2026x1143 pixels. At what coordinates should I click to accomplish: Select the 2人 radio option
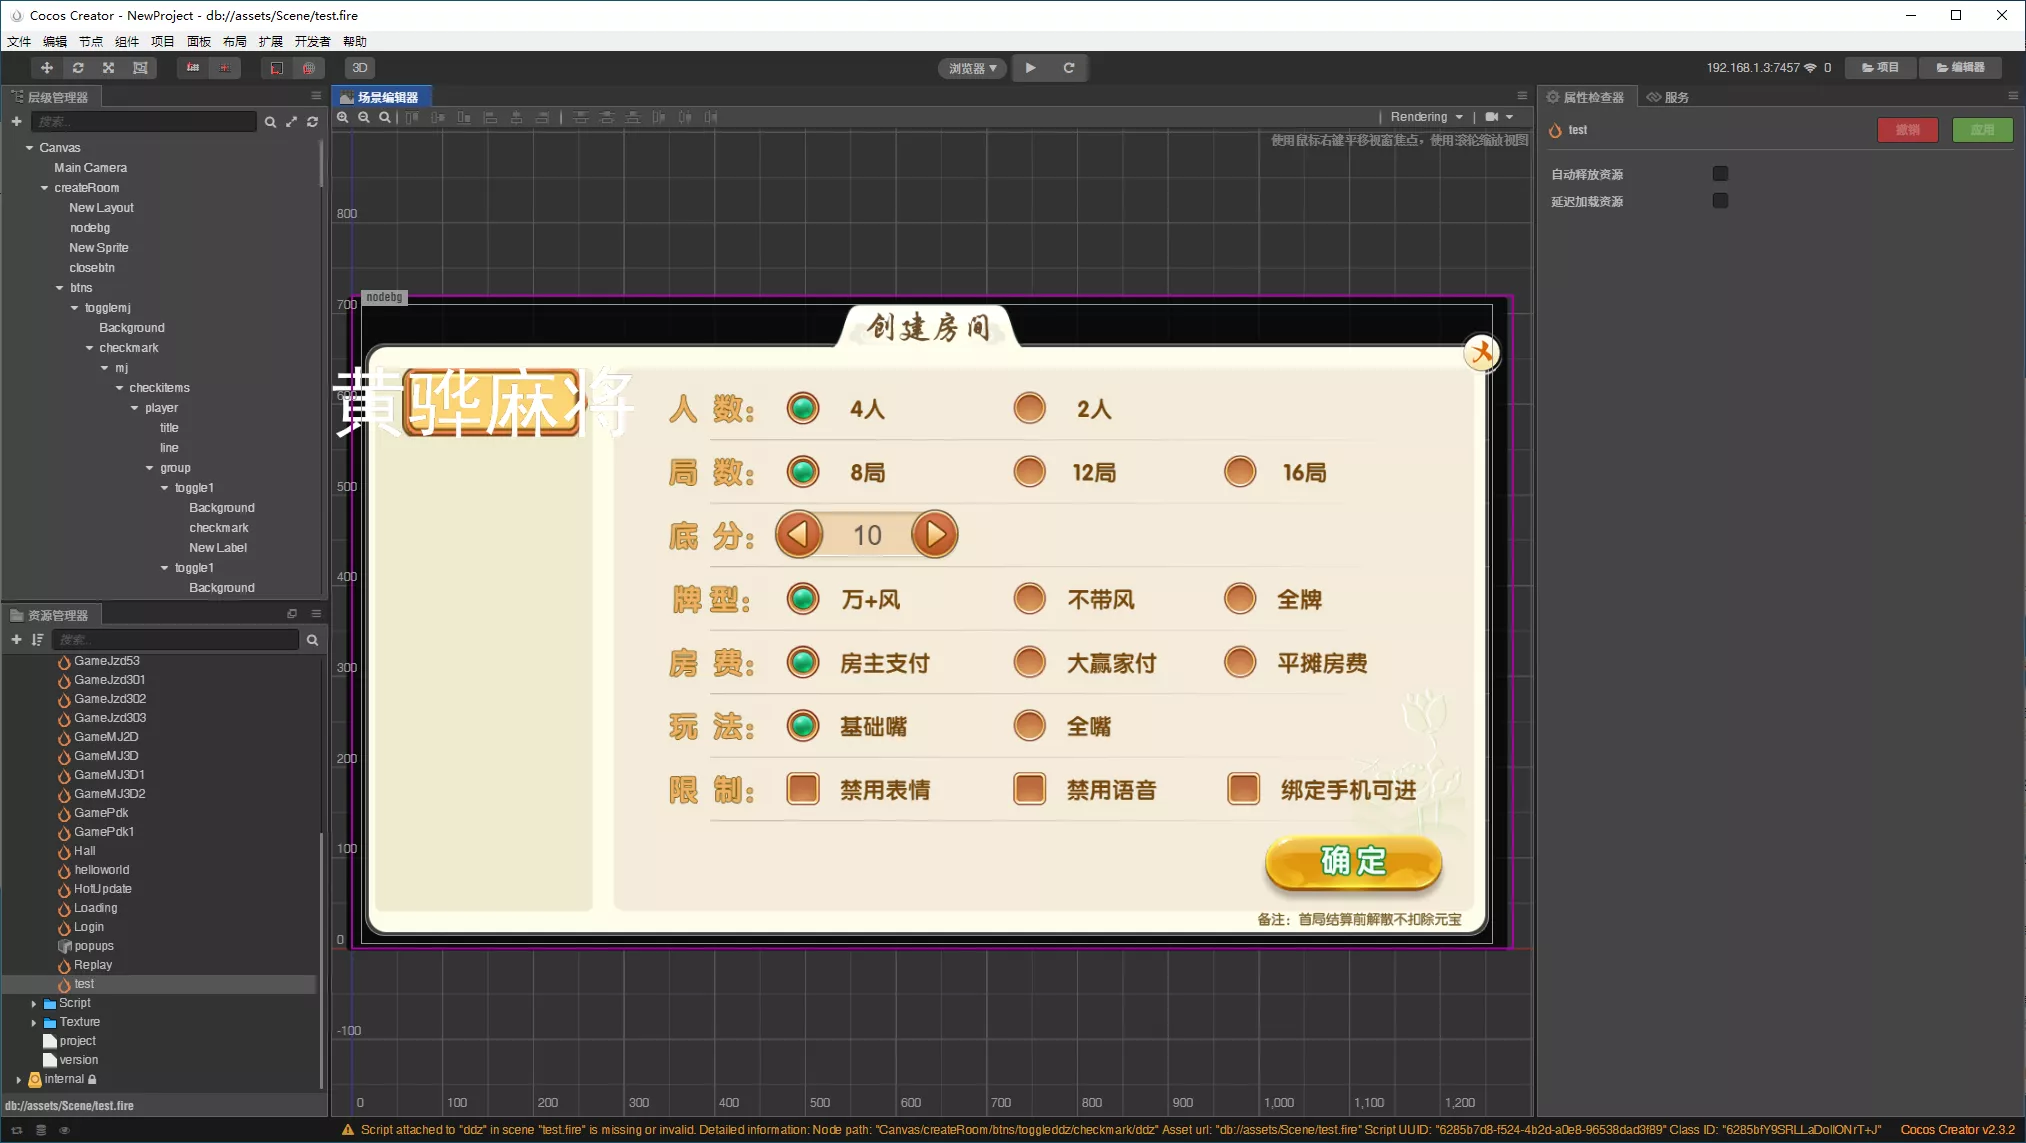tap(1029, 407)
